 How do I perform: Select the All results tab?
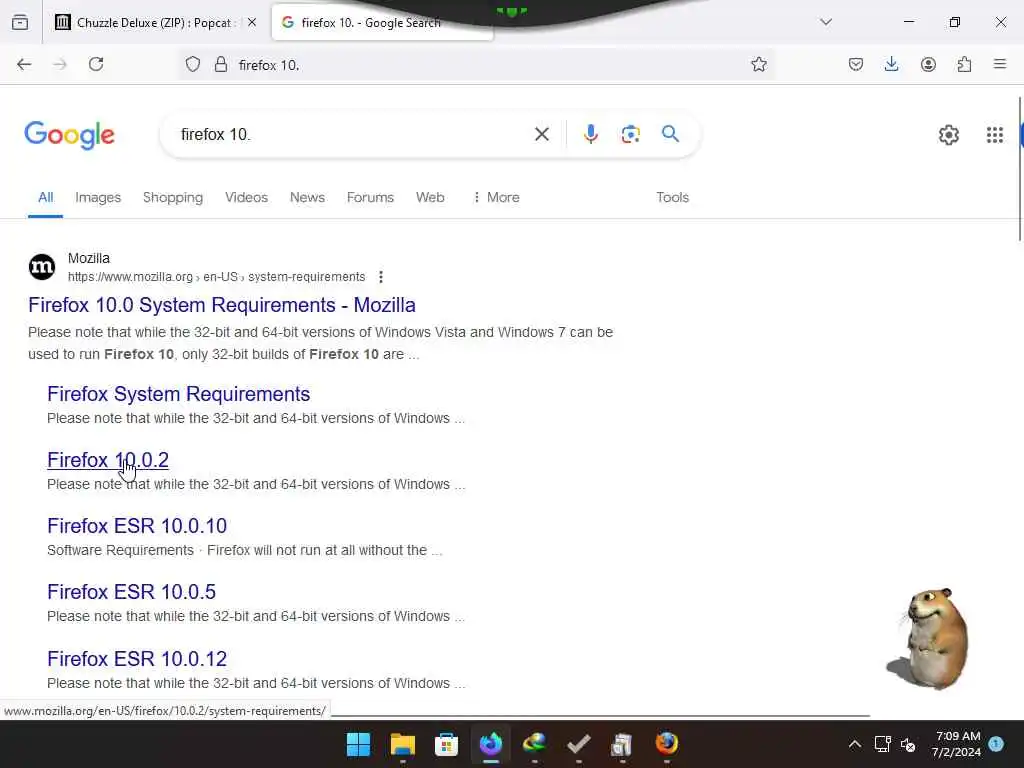[45, 197]
